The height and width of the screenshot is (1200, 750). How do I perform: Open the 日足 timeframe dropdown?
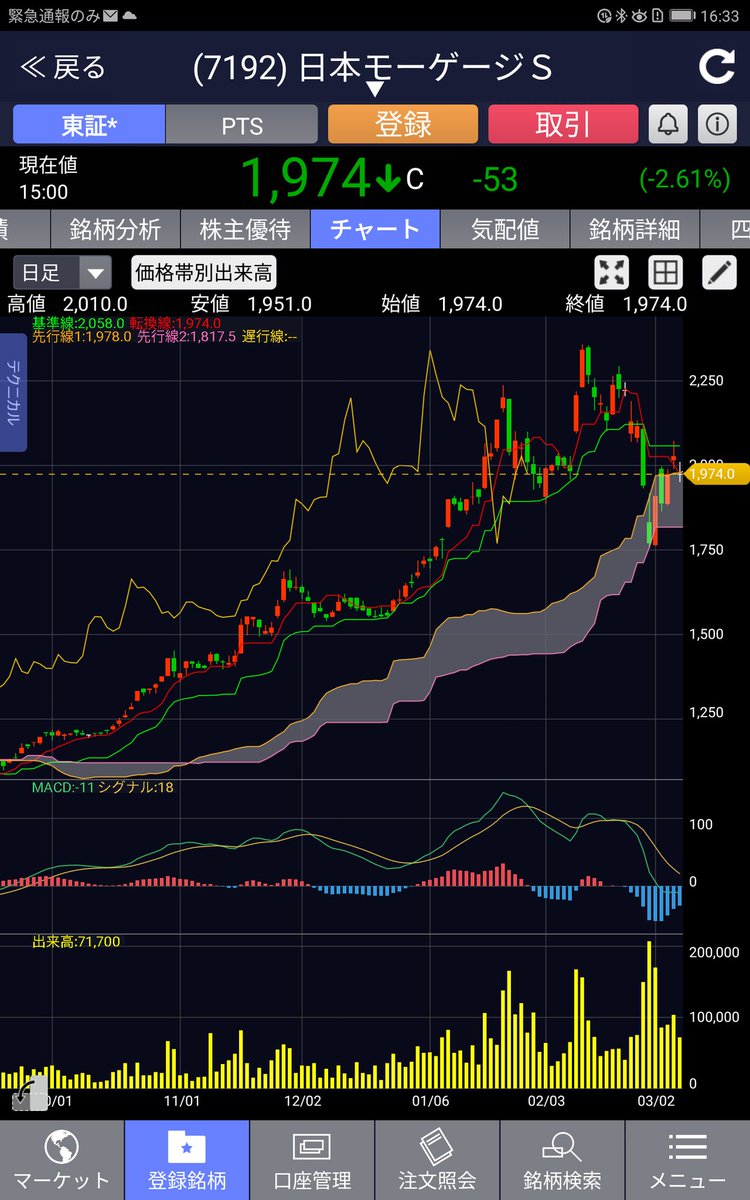(x=62, y=272)
